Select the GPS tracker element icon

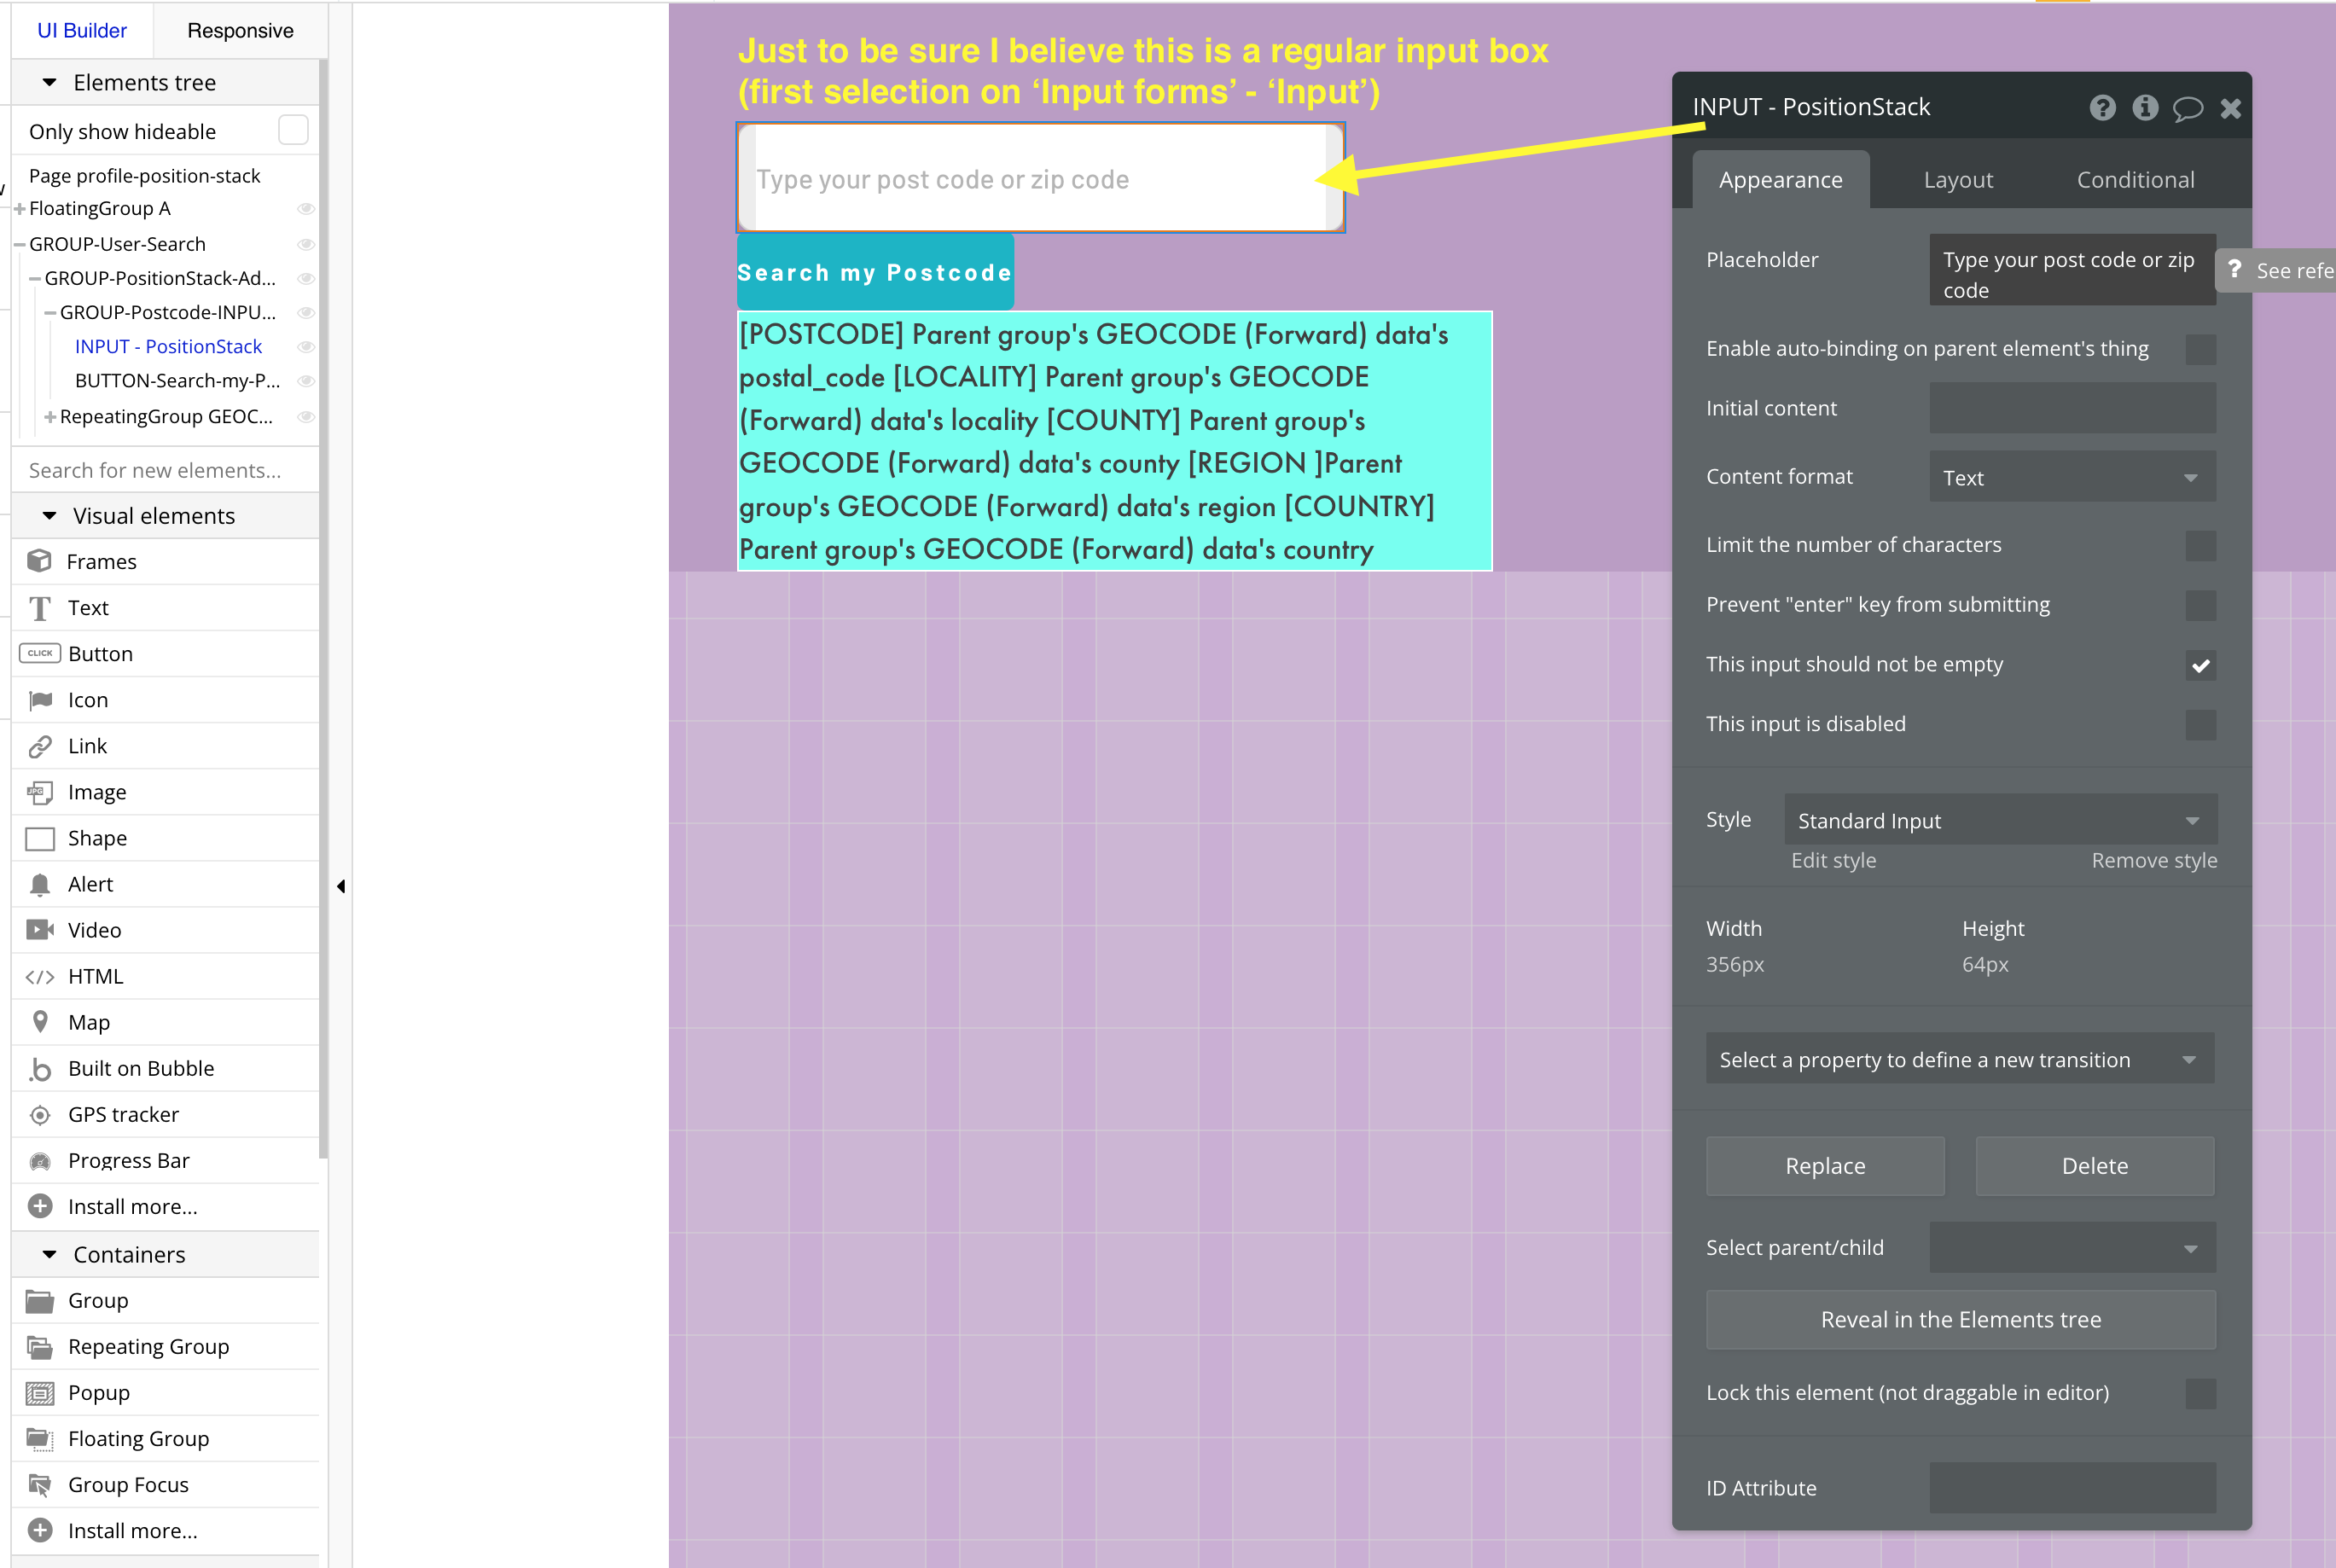[x=40, y=1114]
